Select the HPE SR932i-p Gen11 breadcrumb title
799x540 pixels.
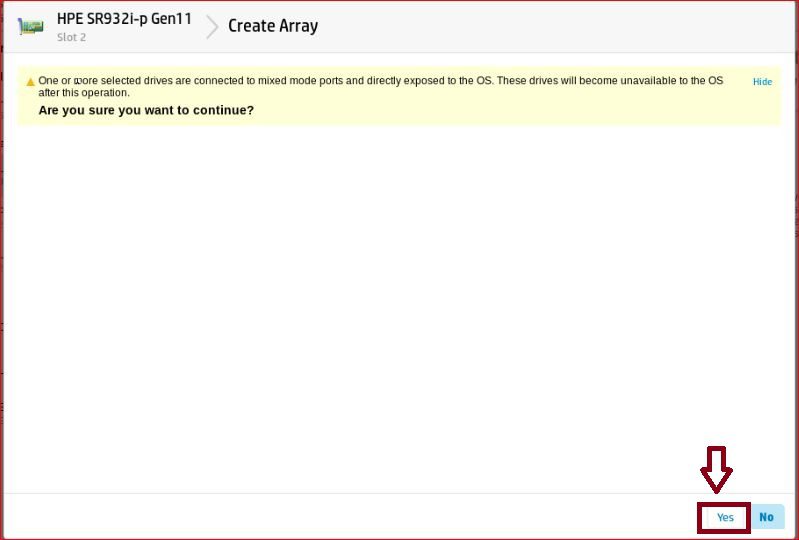[124, 19]
